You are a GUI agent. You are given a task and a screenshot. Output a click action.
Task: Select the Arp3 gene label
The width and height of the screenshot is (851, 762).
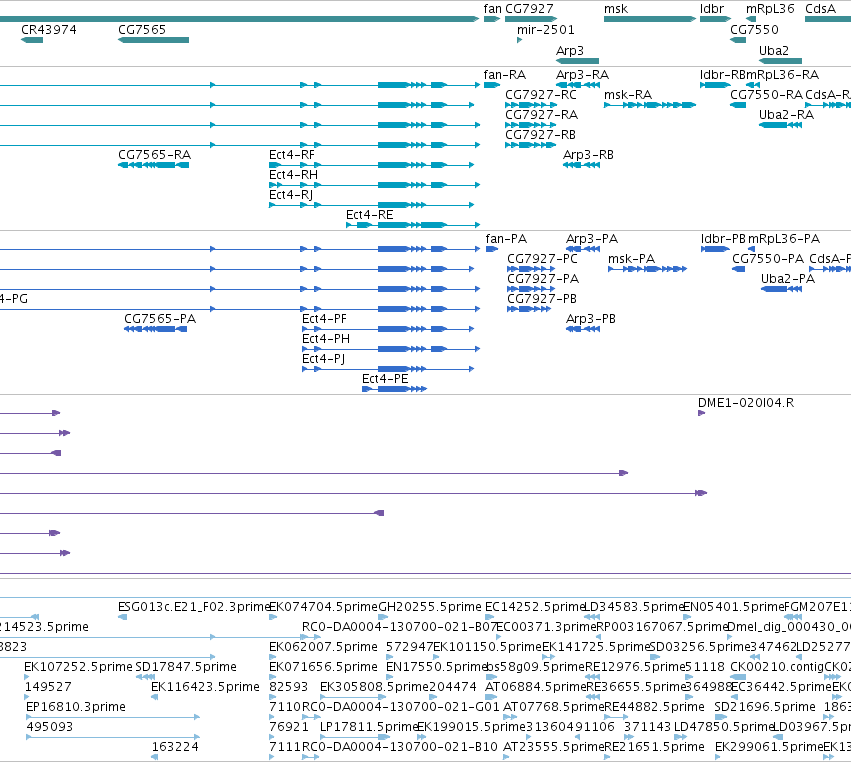570,50
